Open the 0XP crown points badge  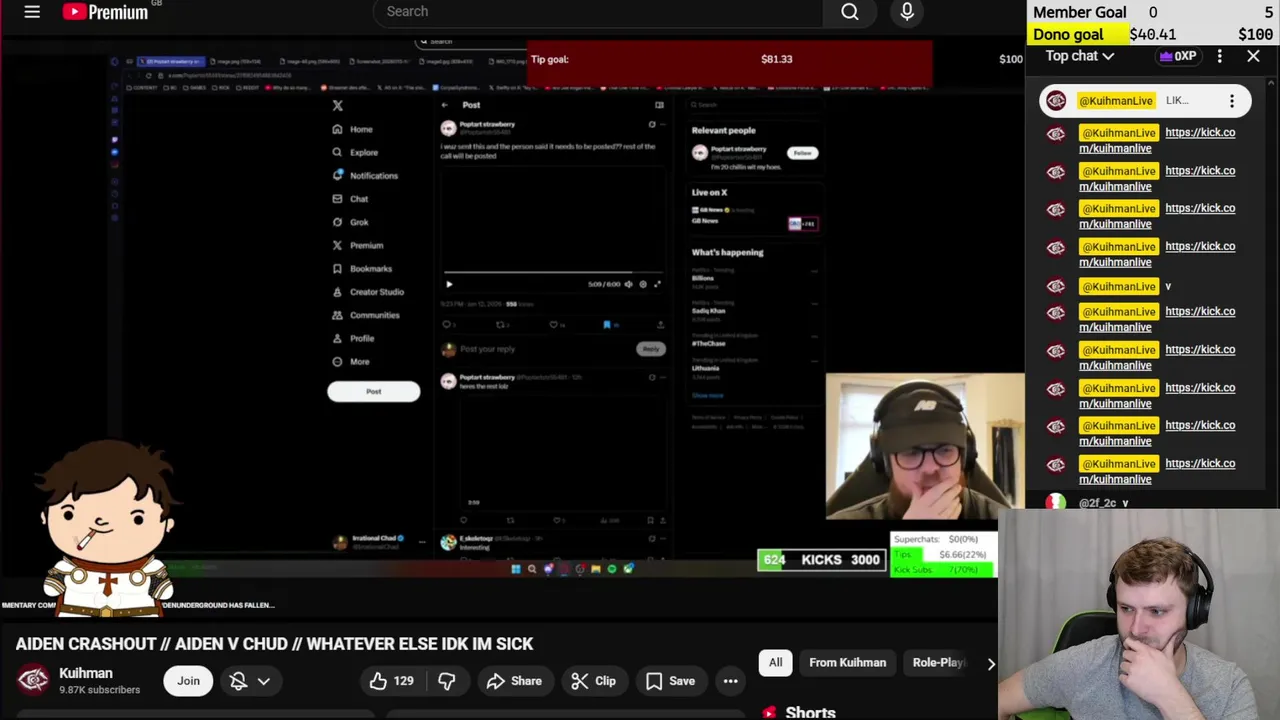pyautogui.click(x=1178, y=56)
